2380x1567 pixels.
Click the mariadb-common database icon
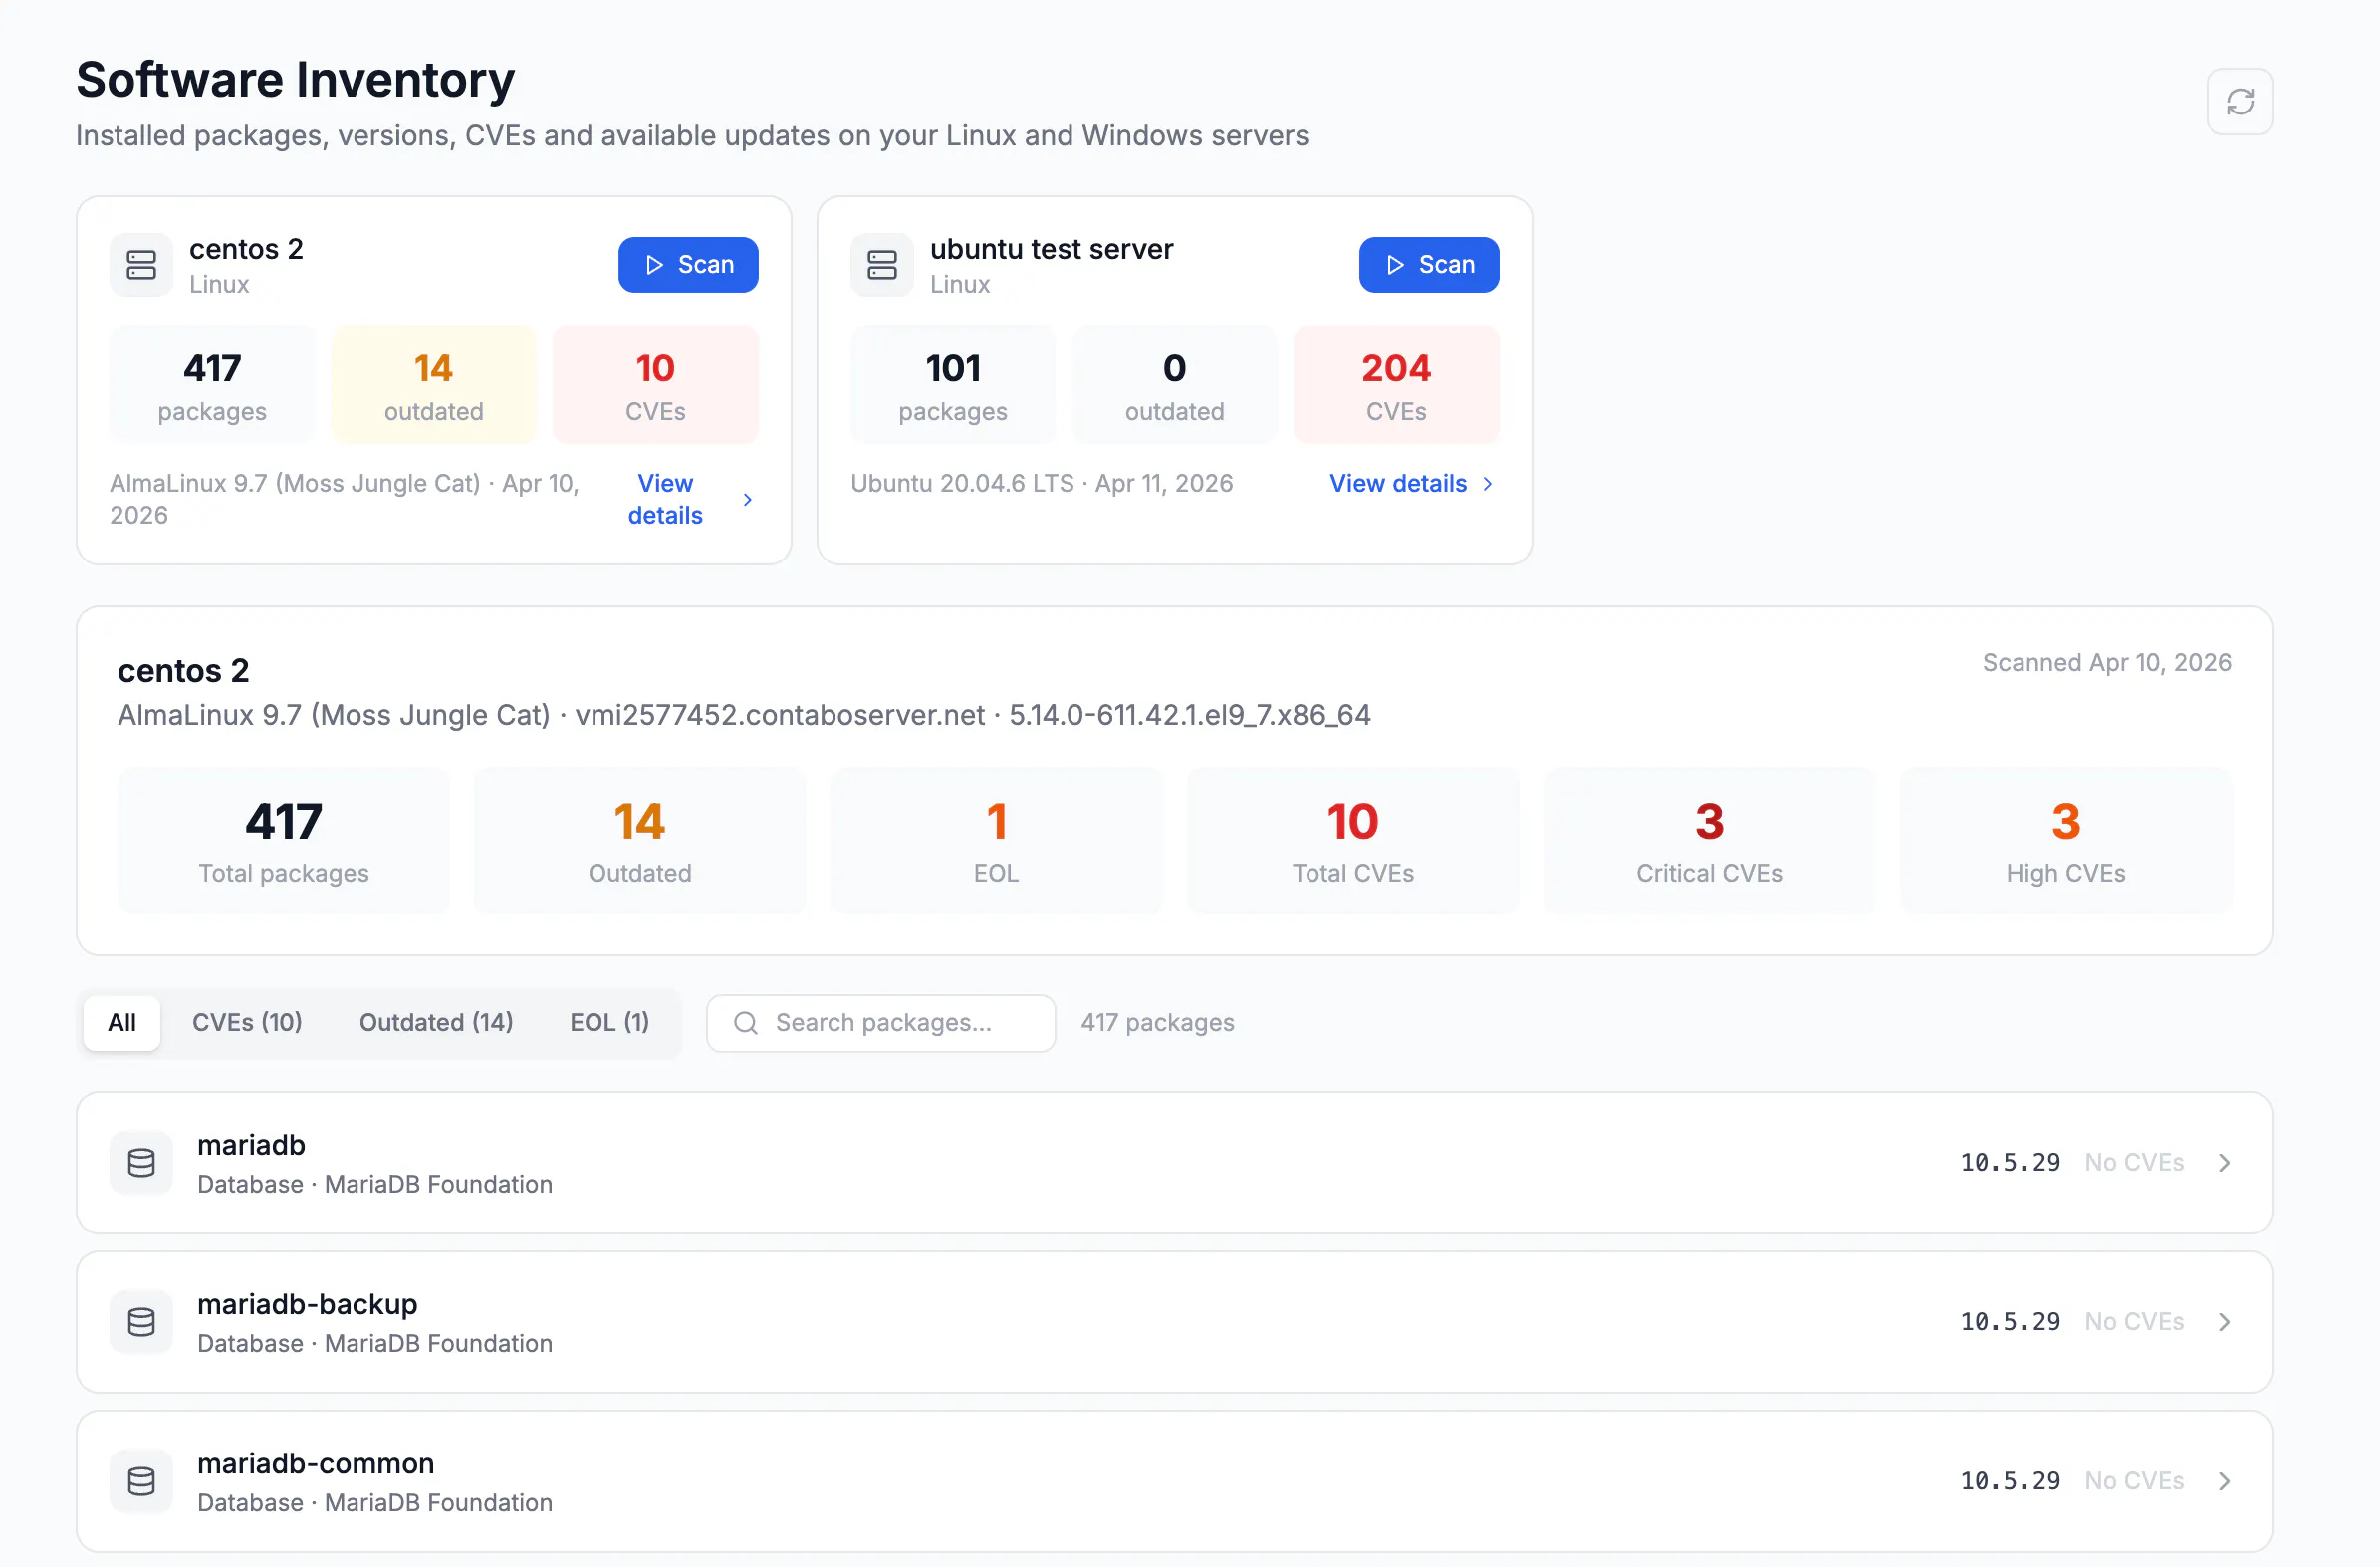pyautogui.click(x=141, y=1481)
